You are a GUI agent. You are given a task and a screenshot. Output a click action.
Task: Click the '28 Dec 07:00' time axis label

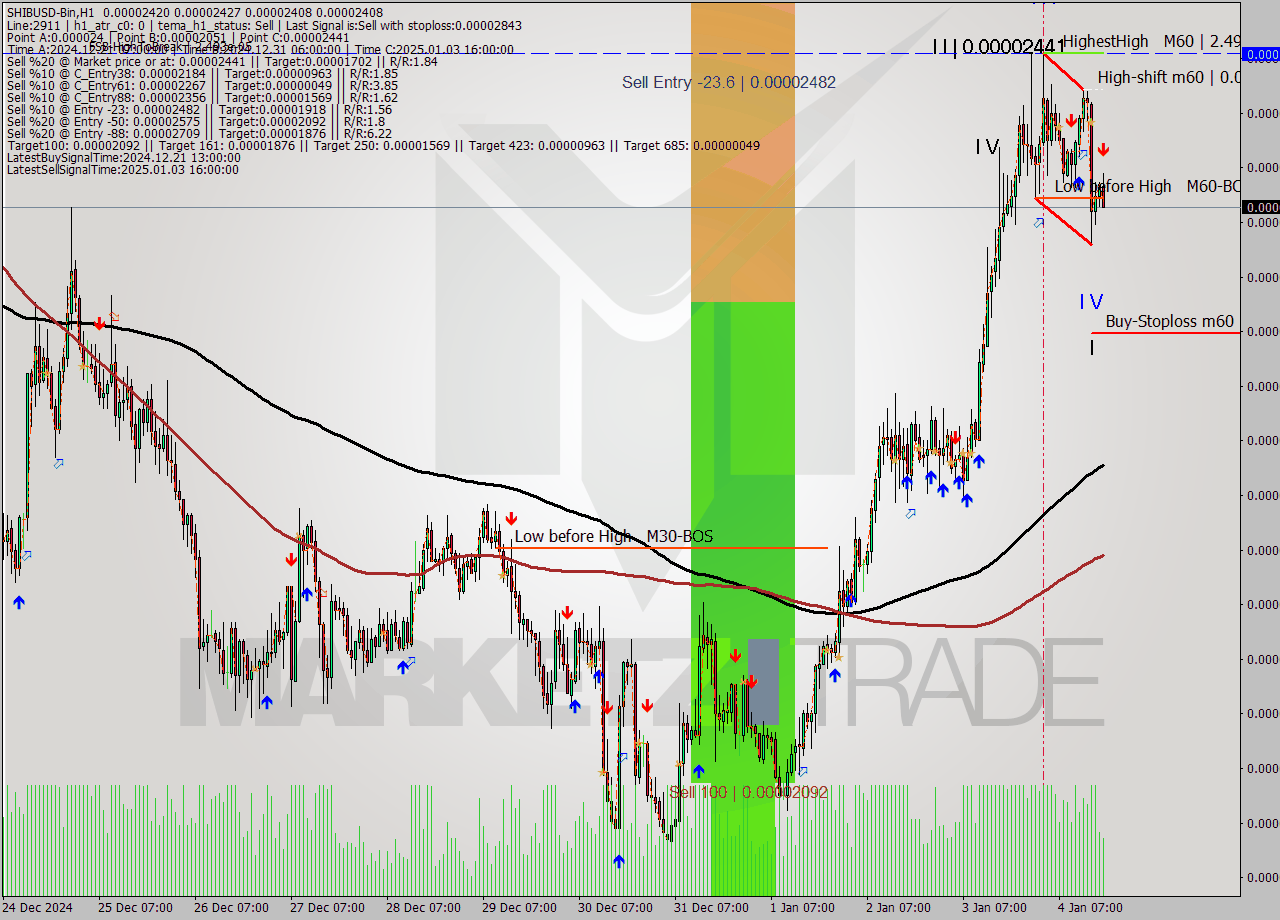[x=423, y=908]
